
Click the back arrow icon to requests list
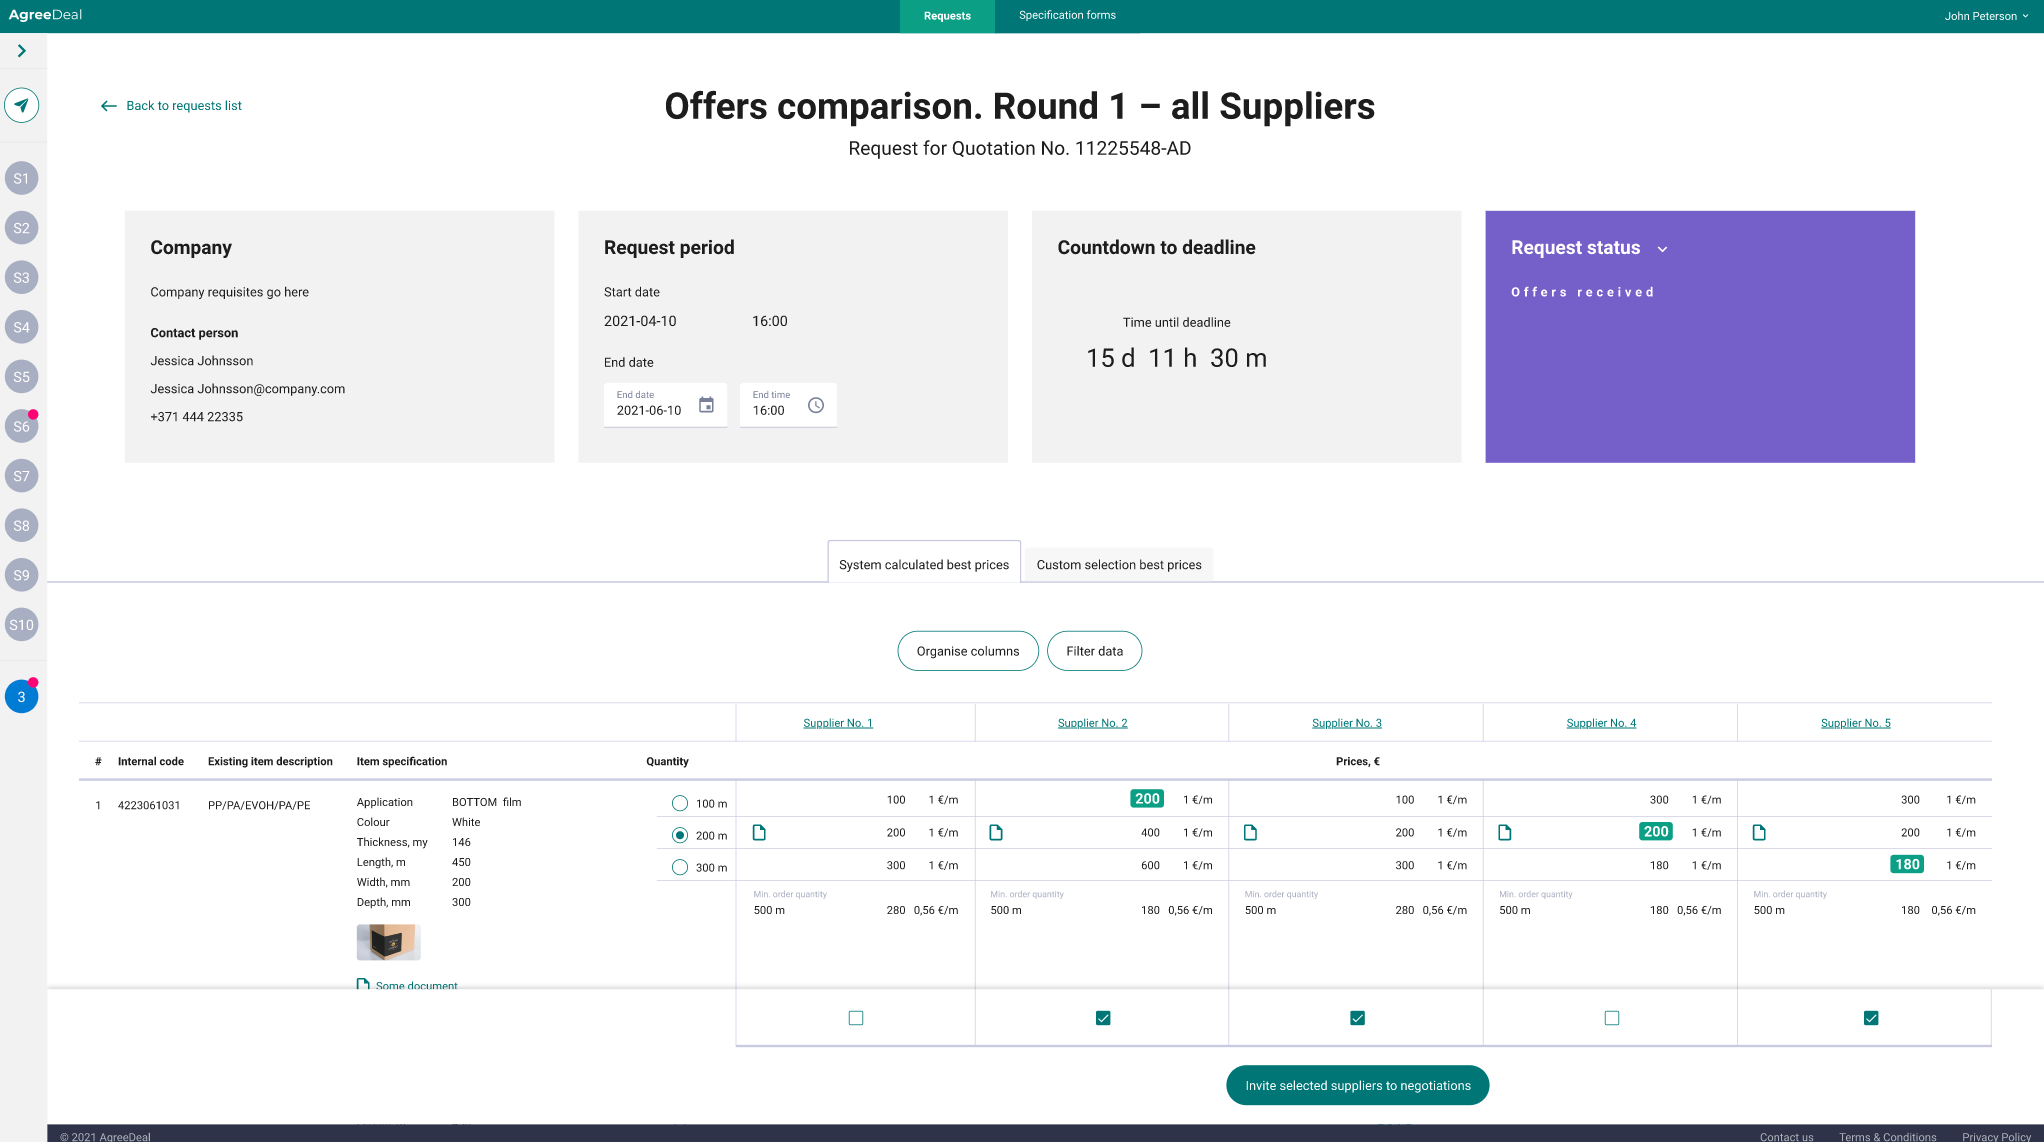109,106
